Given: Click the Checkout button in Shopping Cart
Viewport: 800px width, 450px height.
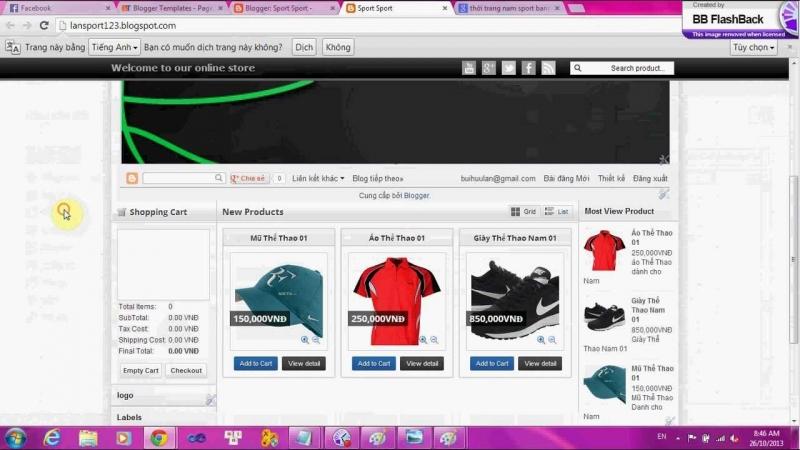Looking at the screenshot, I should [x=186, y=370].
